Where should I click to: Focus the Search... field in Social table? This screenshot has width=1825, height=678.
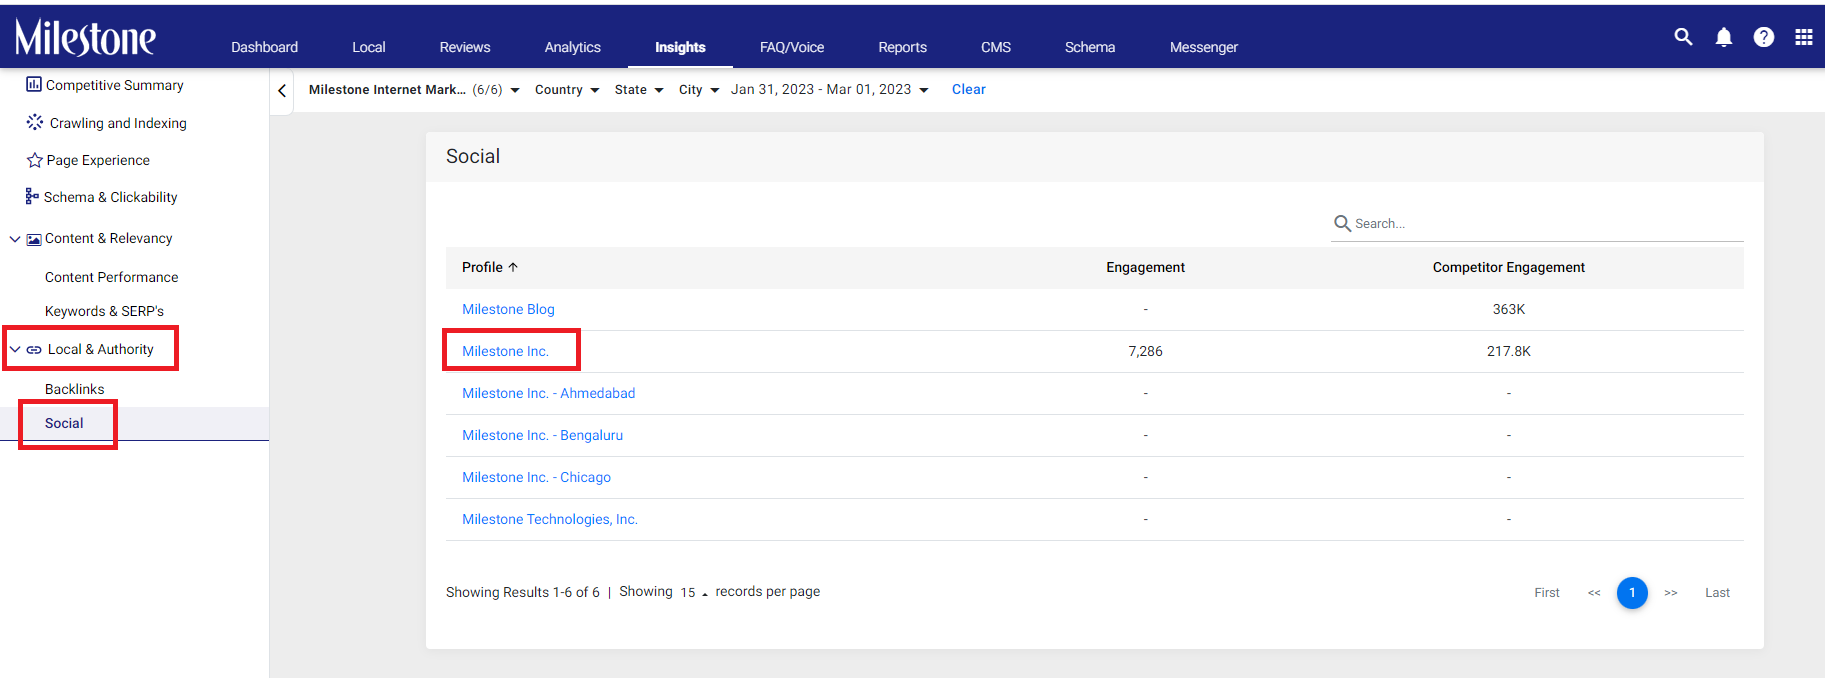(1537, 224)
